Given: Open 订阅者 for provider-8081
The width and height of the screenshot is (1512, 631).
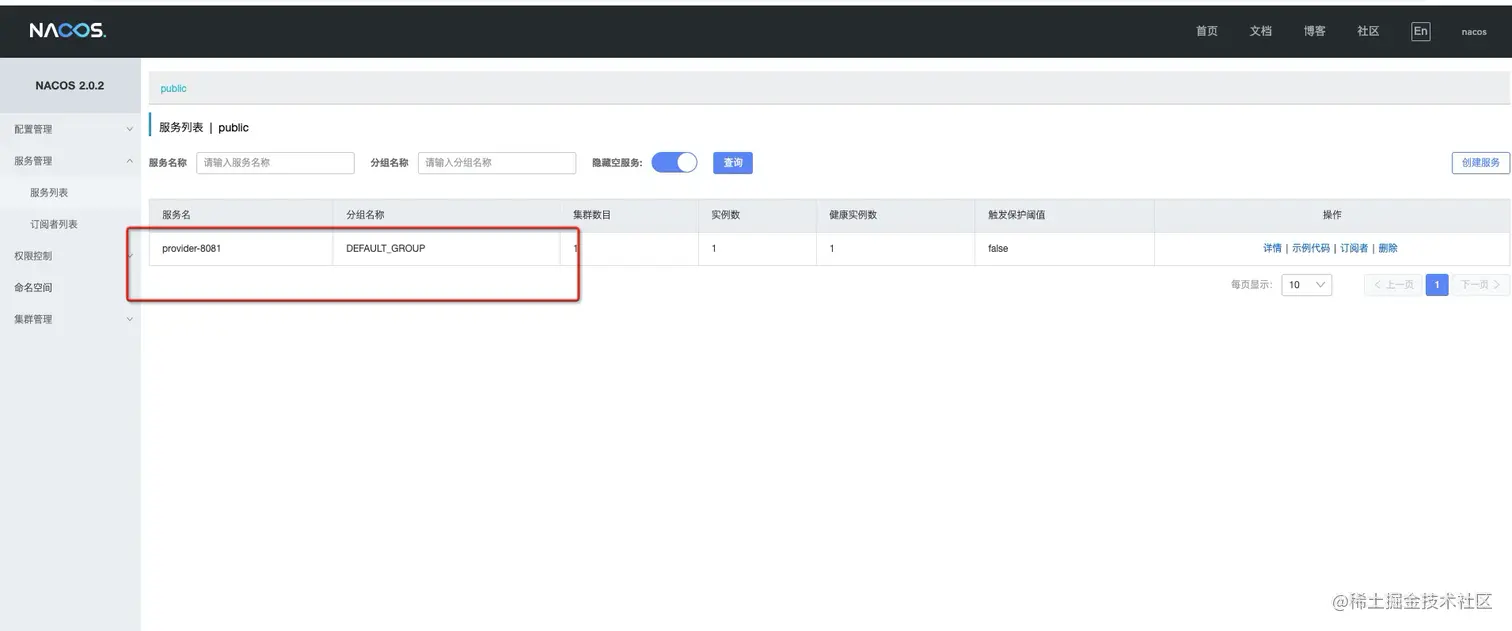Looking at the screenshot, I should tap(1354, 248).
